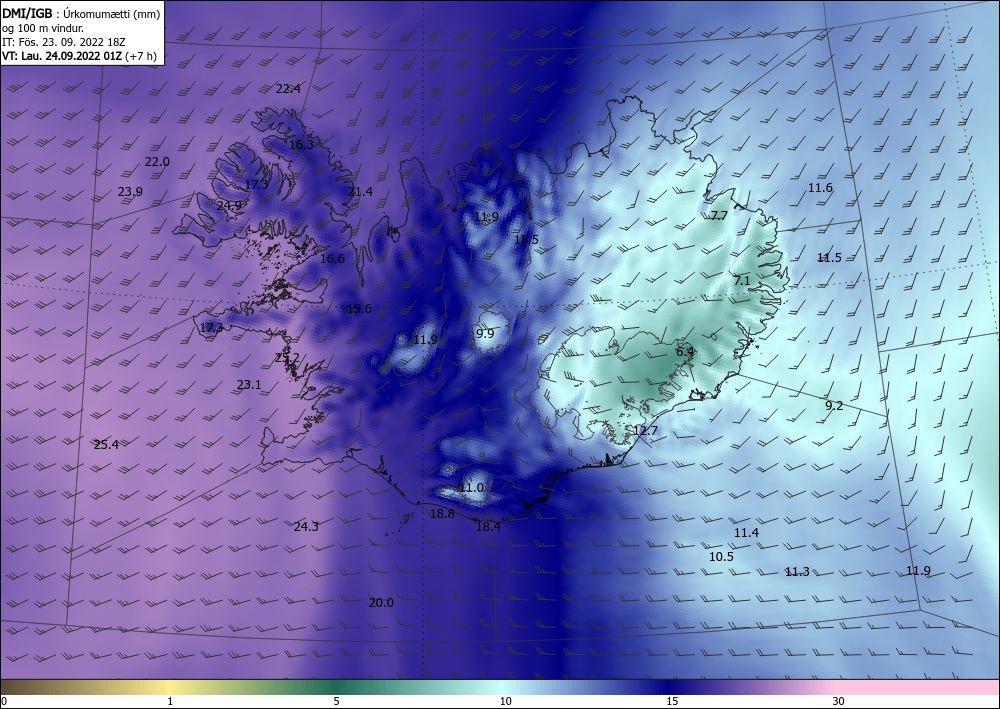Screen dimensions: 1000x709
Task: Click the map value 9.2
Action: (834, 406)
